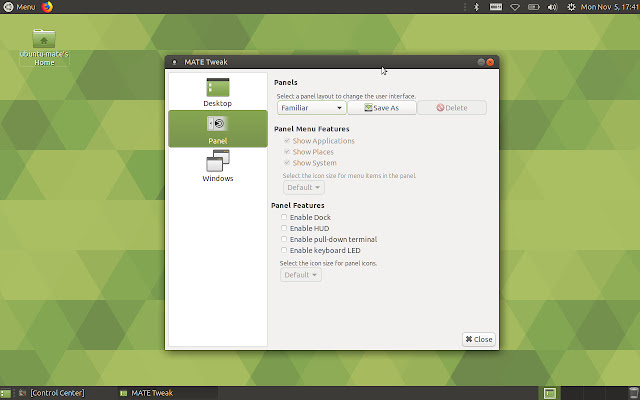Click the MATE Tweak window menu icon

pos(174,62)
